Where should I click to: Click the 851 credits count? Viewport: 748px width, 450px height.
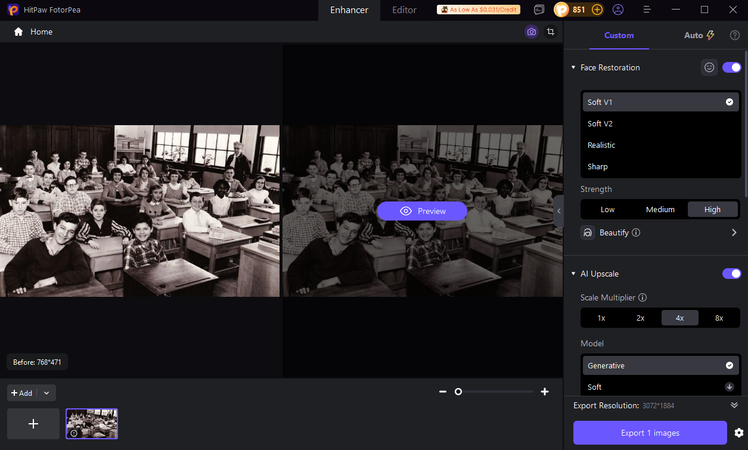pyautogui.click(x=579, y=10)
